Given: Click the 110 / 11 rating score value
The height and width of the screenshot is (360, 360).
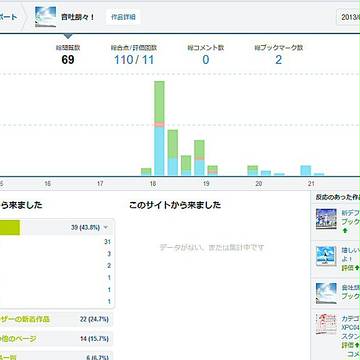Looking at the screenshot, I should point(134,60).
